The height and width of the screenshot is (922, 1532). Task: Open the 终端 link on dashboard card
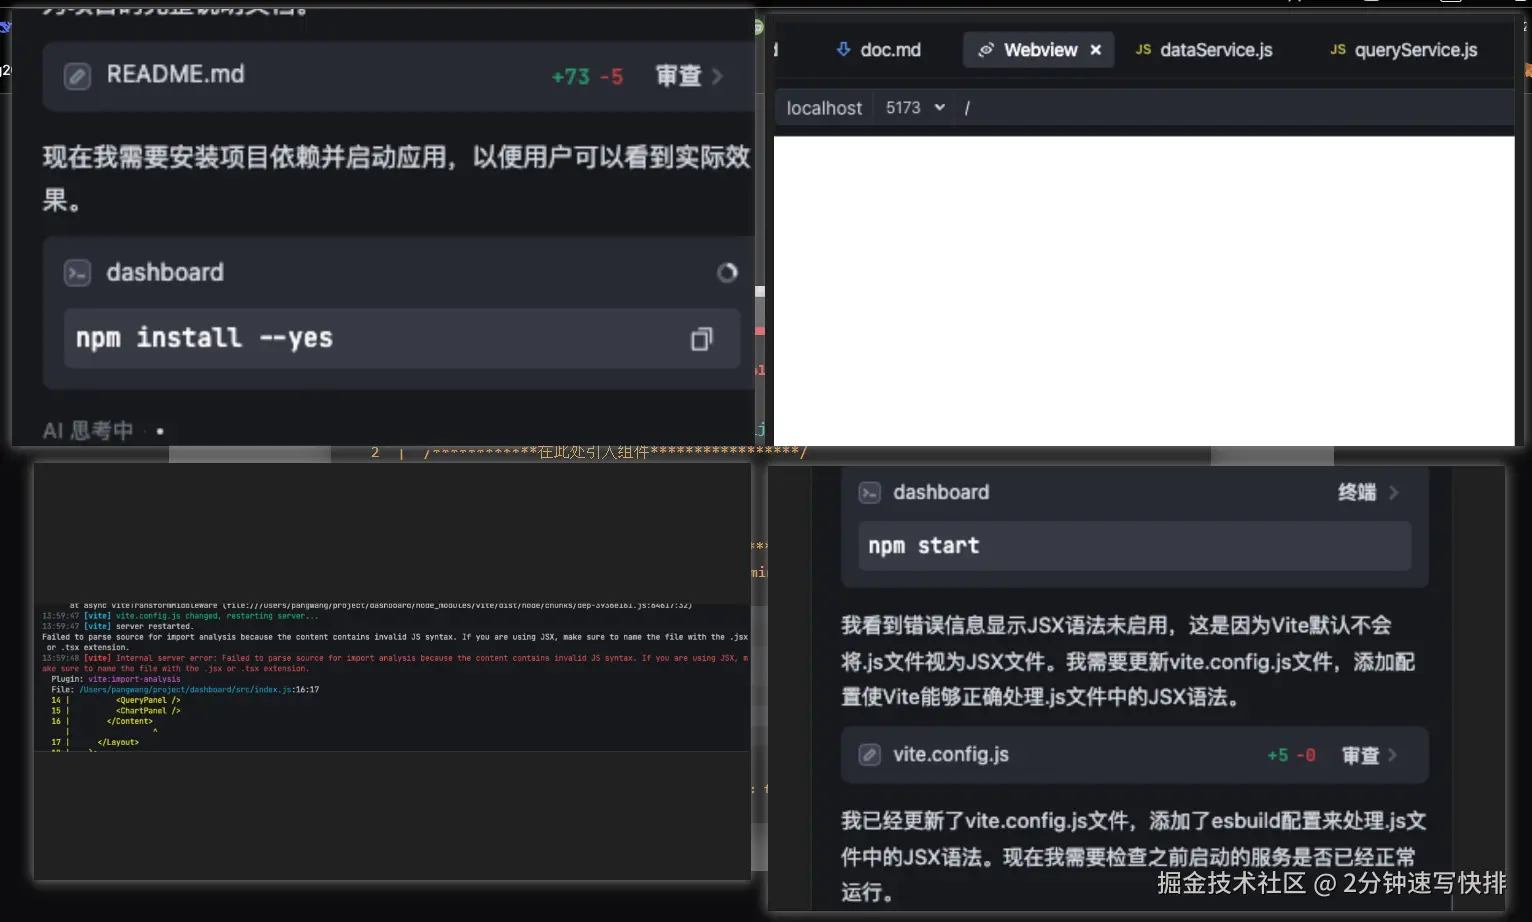[x=1357, y=492]
